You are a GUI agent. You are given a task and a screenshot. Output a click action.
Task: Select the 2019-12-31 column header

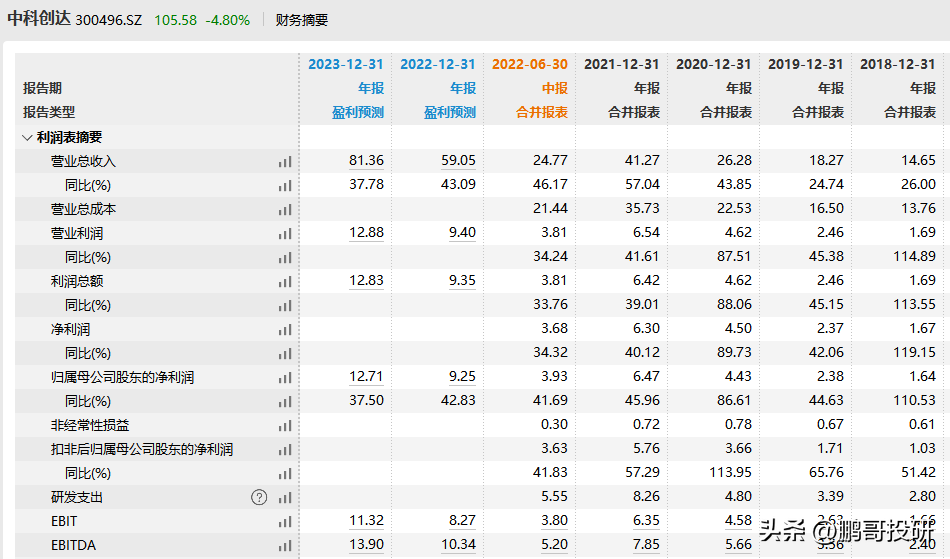pyautogui.click(x=806, y=64)
